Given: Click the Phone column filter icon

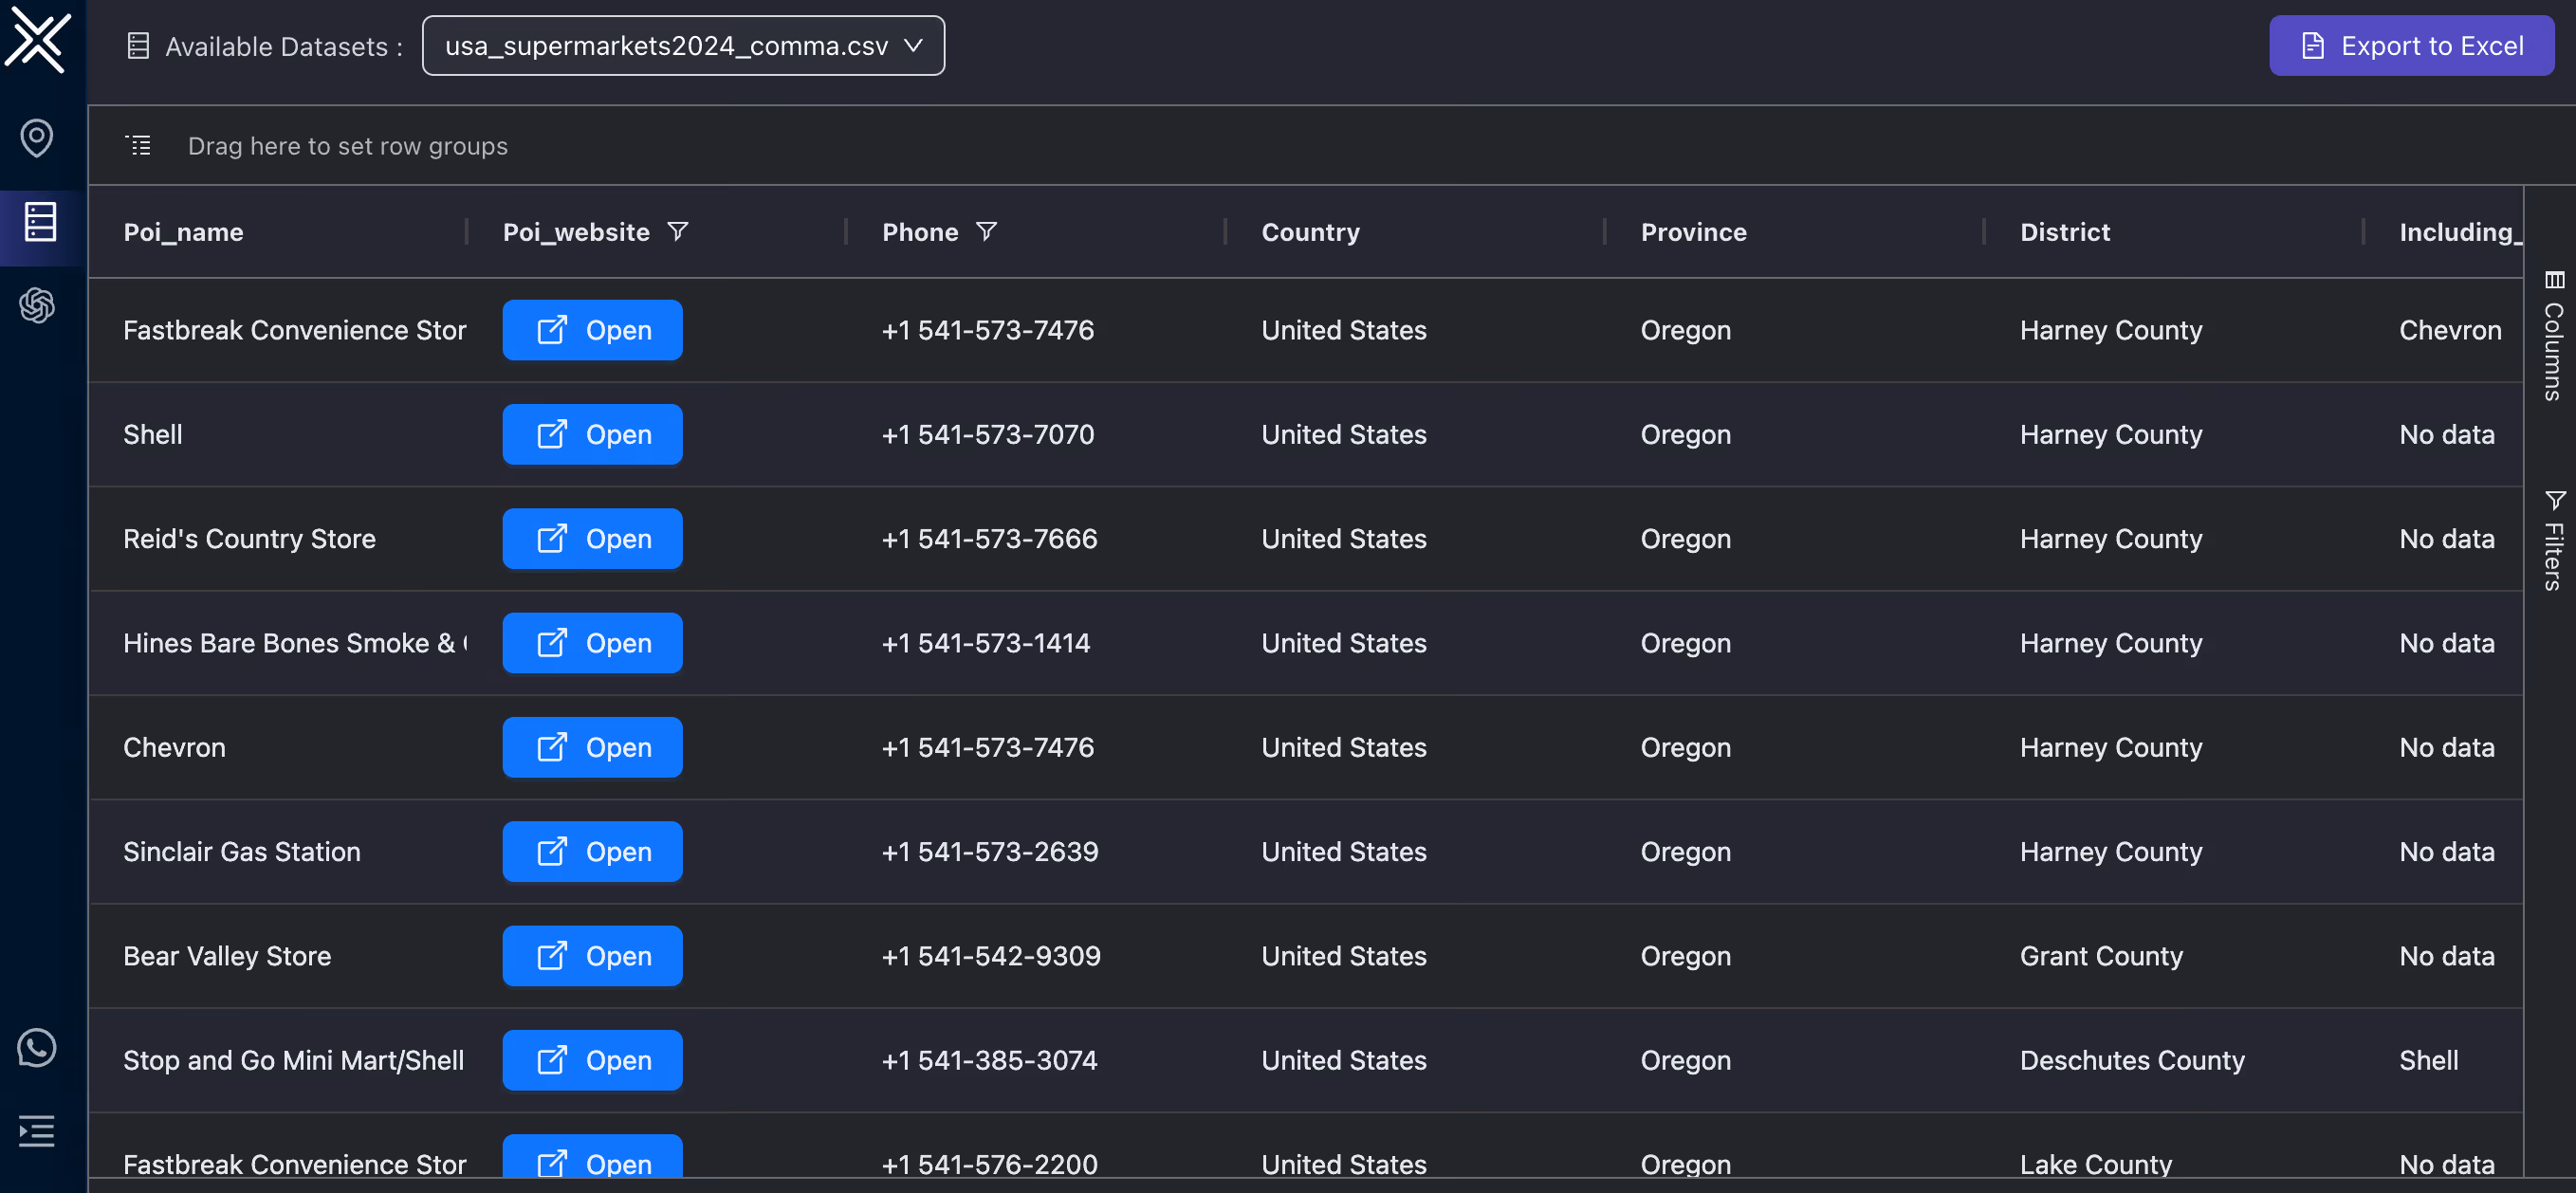Looking at the screenshot, I should coord(986,231).
